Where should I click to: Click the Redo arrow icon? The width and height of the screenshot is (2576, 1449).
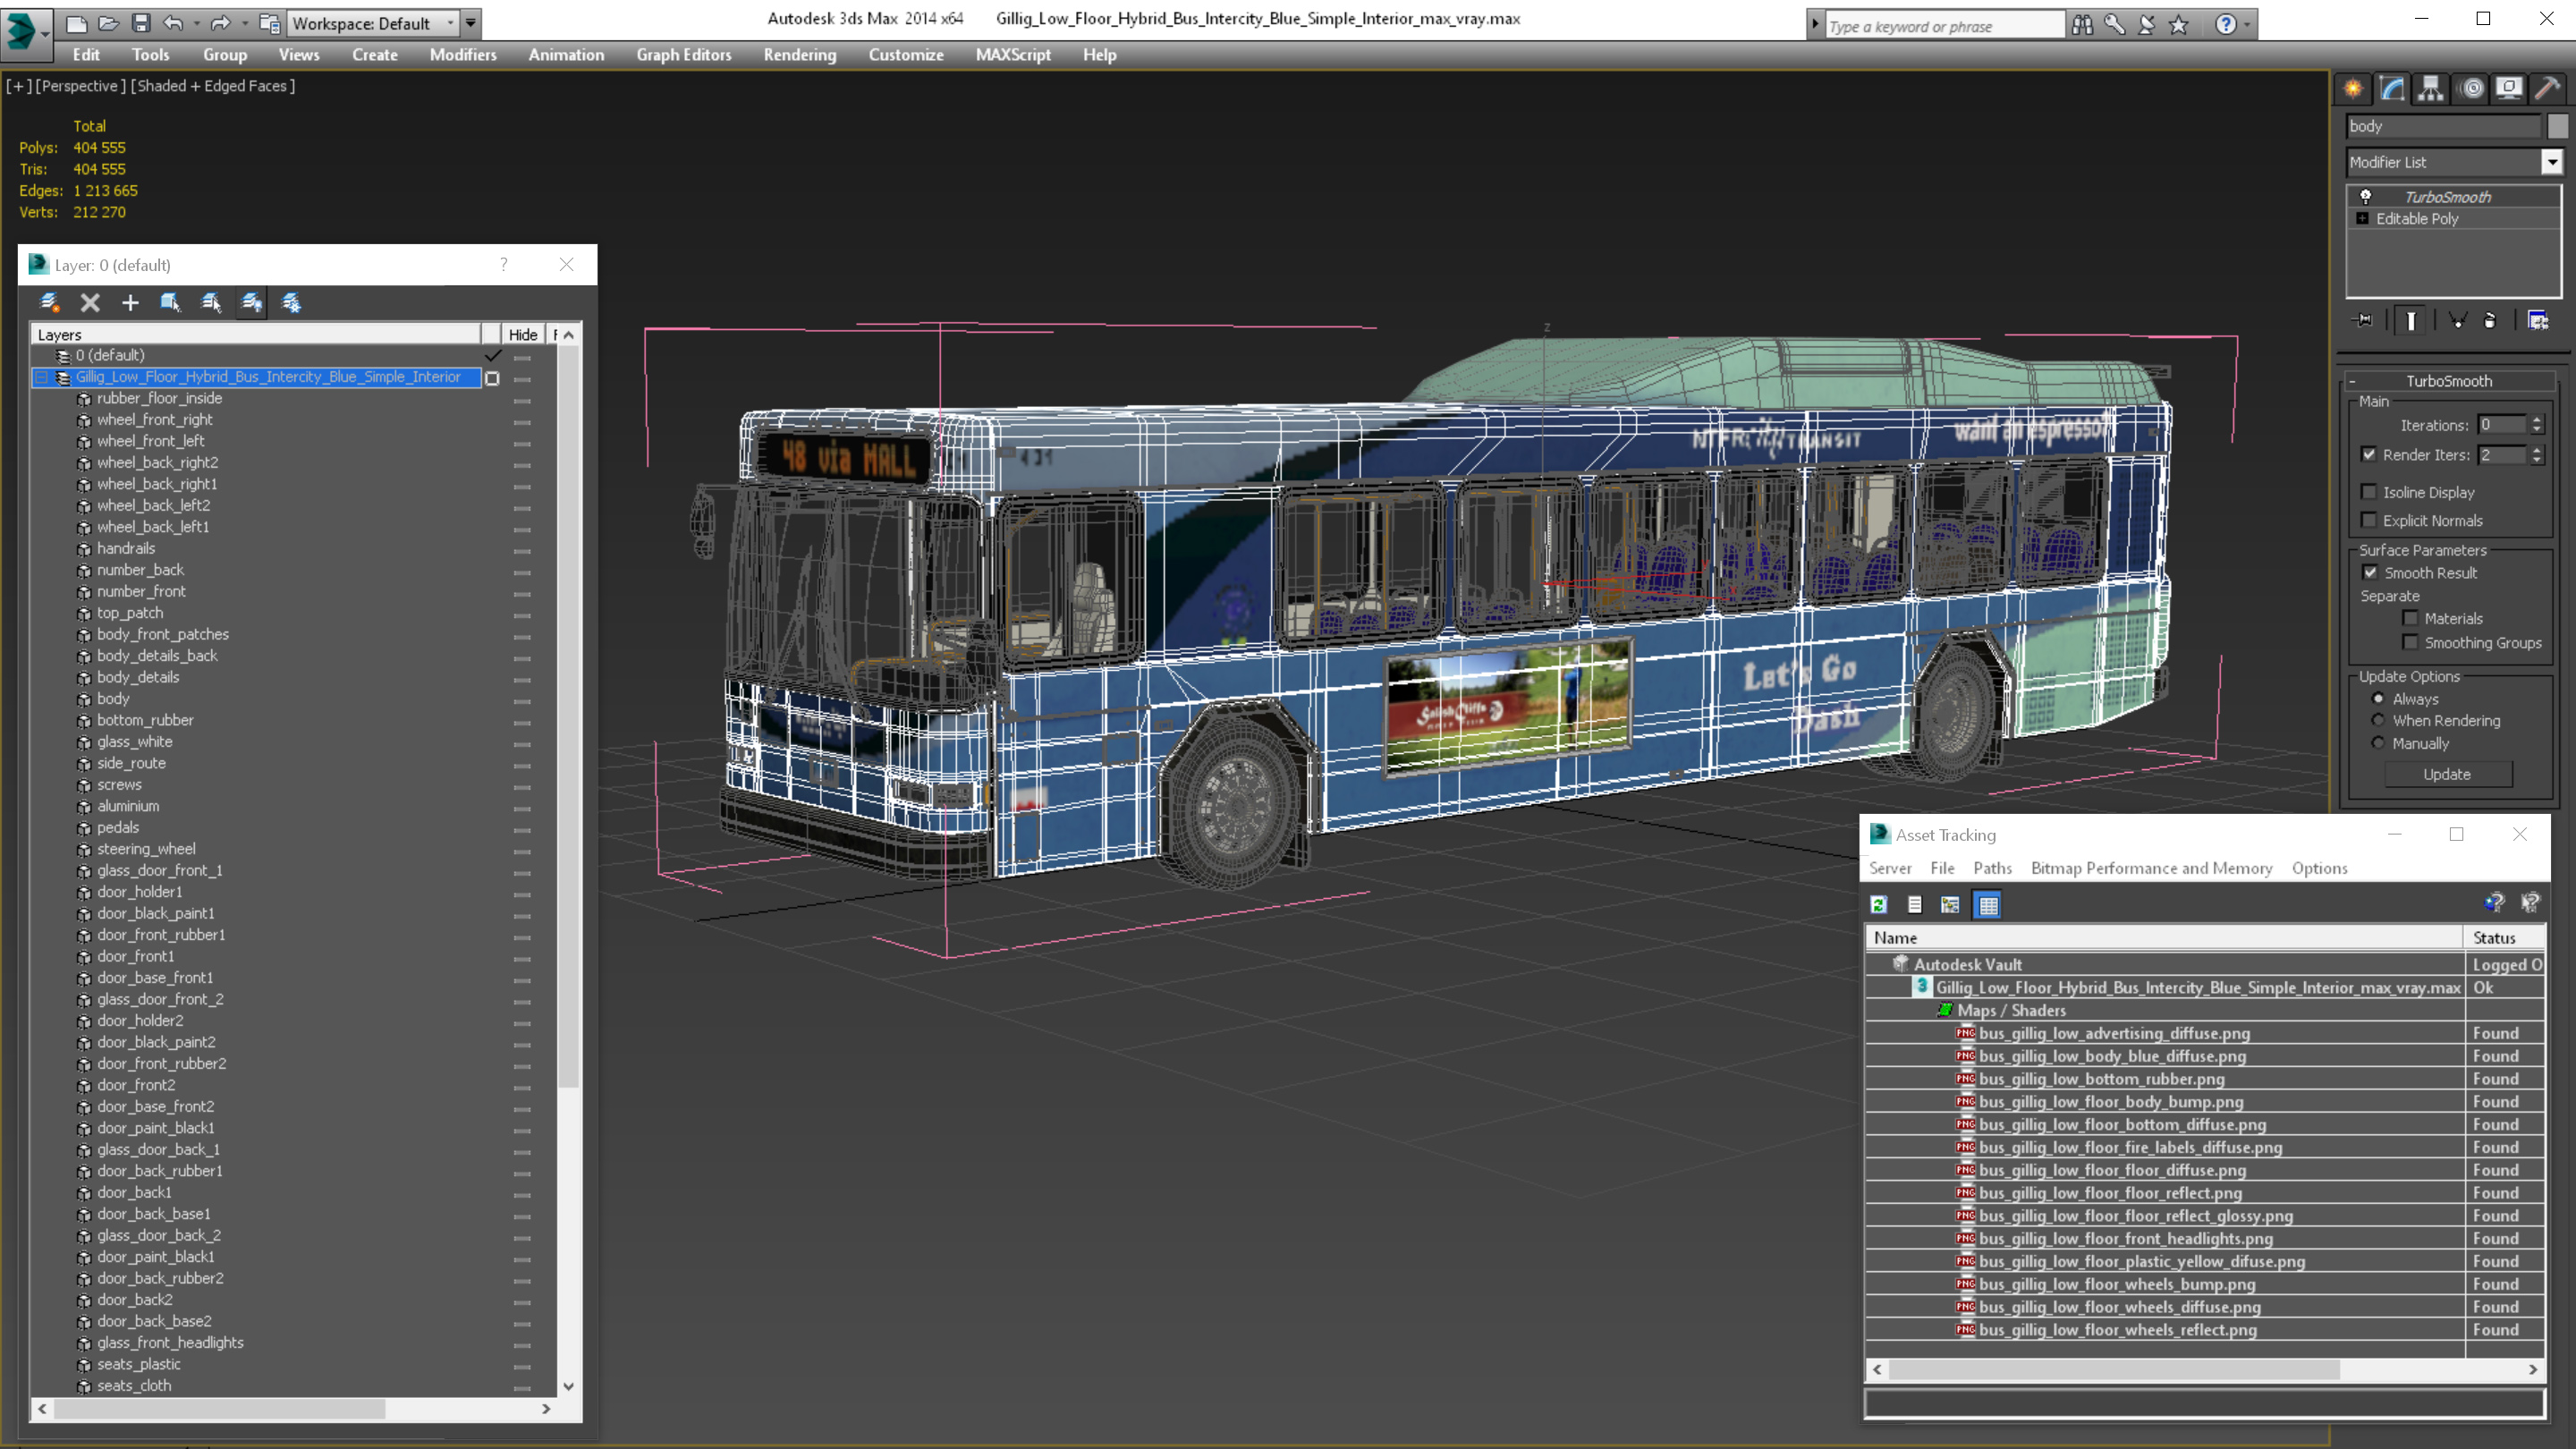click(x=220, y=23)
